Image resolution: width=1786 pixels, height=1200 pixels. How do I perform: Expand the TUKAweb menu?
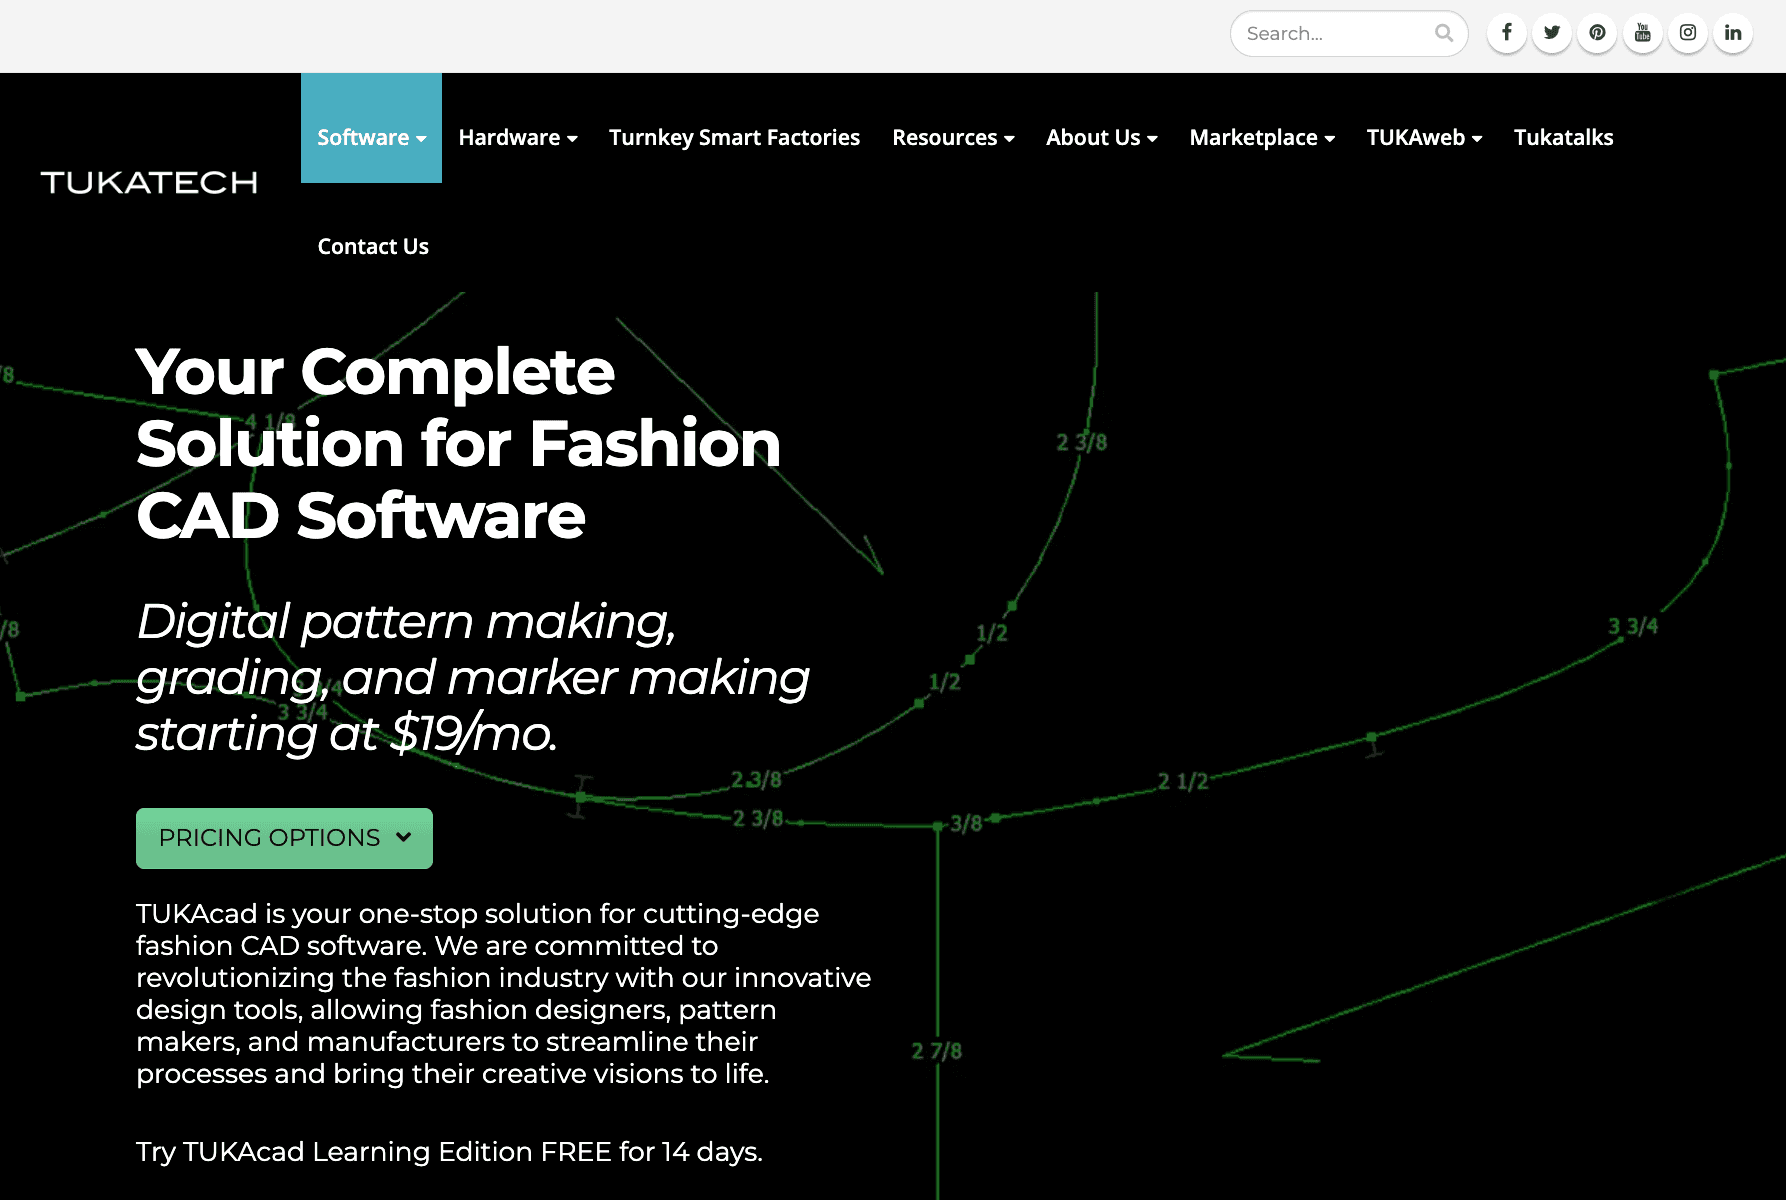pos(1424,138)
